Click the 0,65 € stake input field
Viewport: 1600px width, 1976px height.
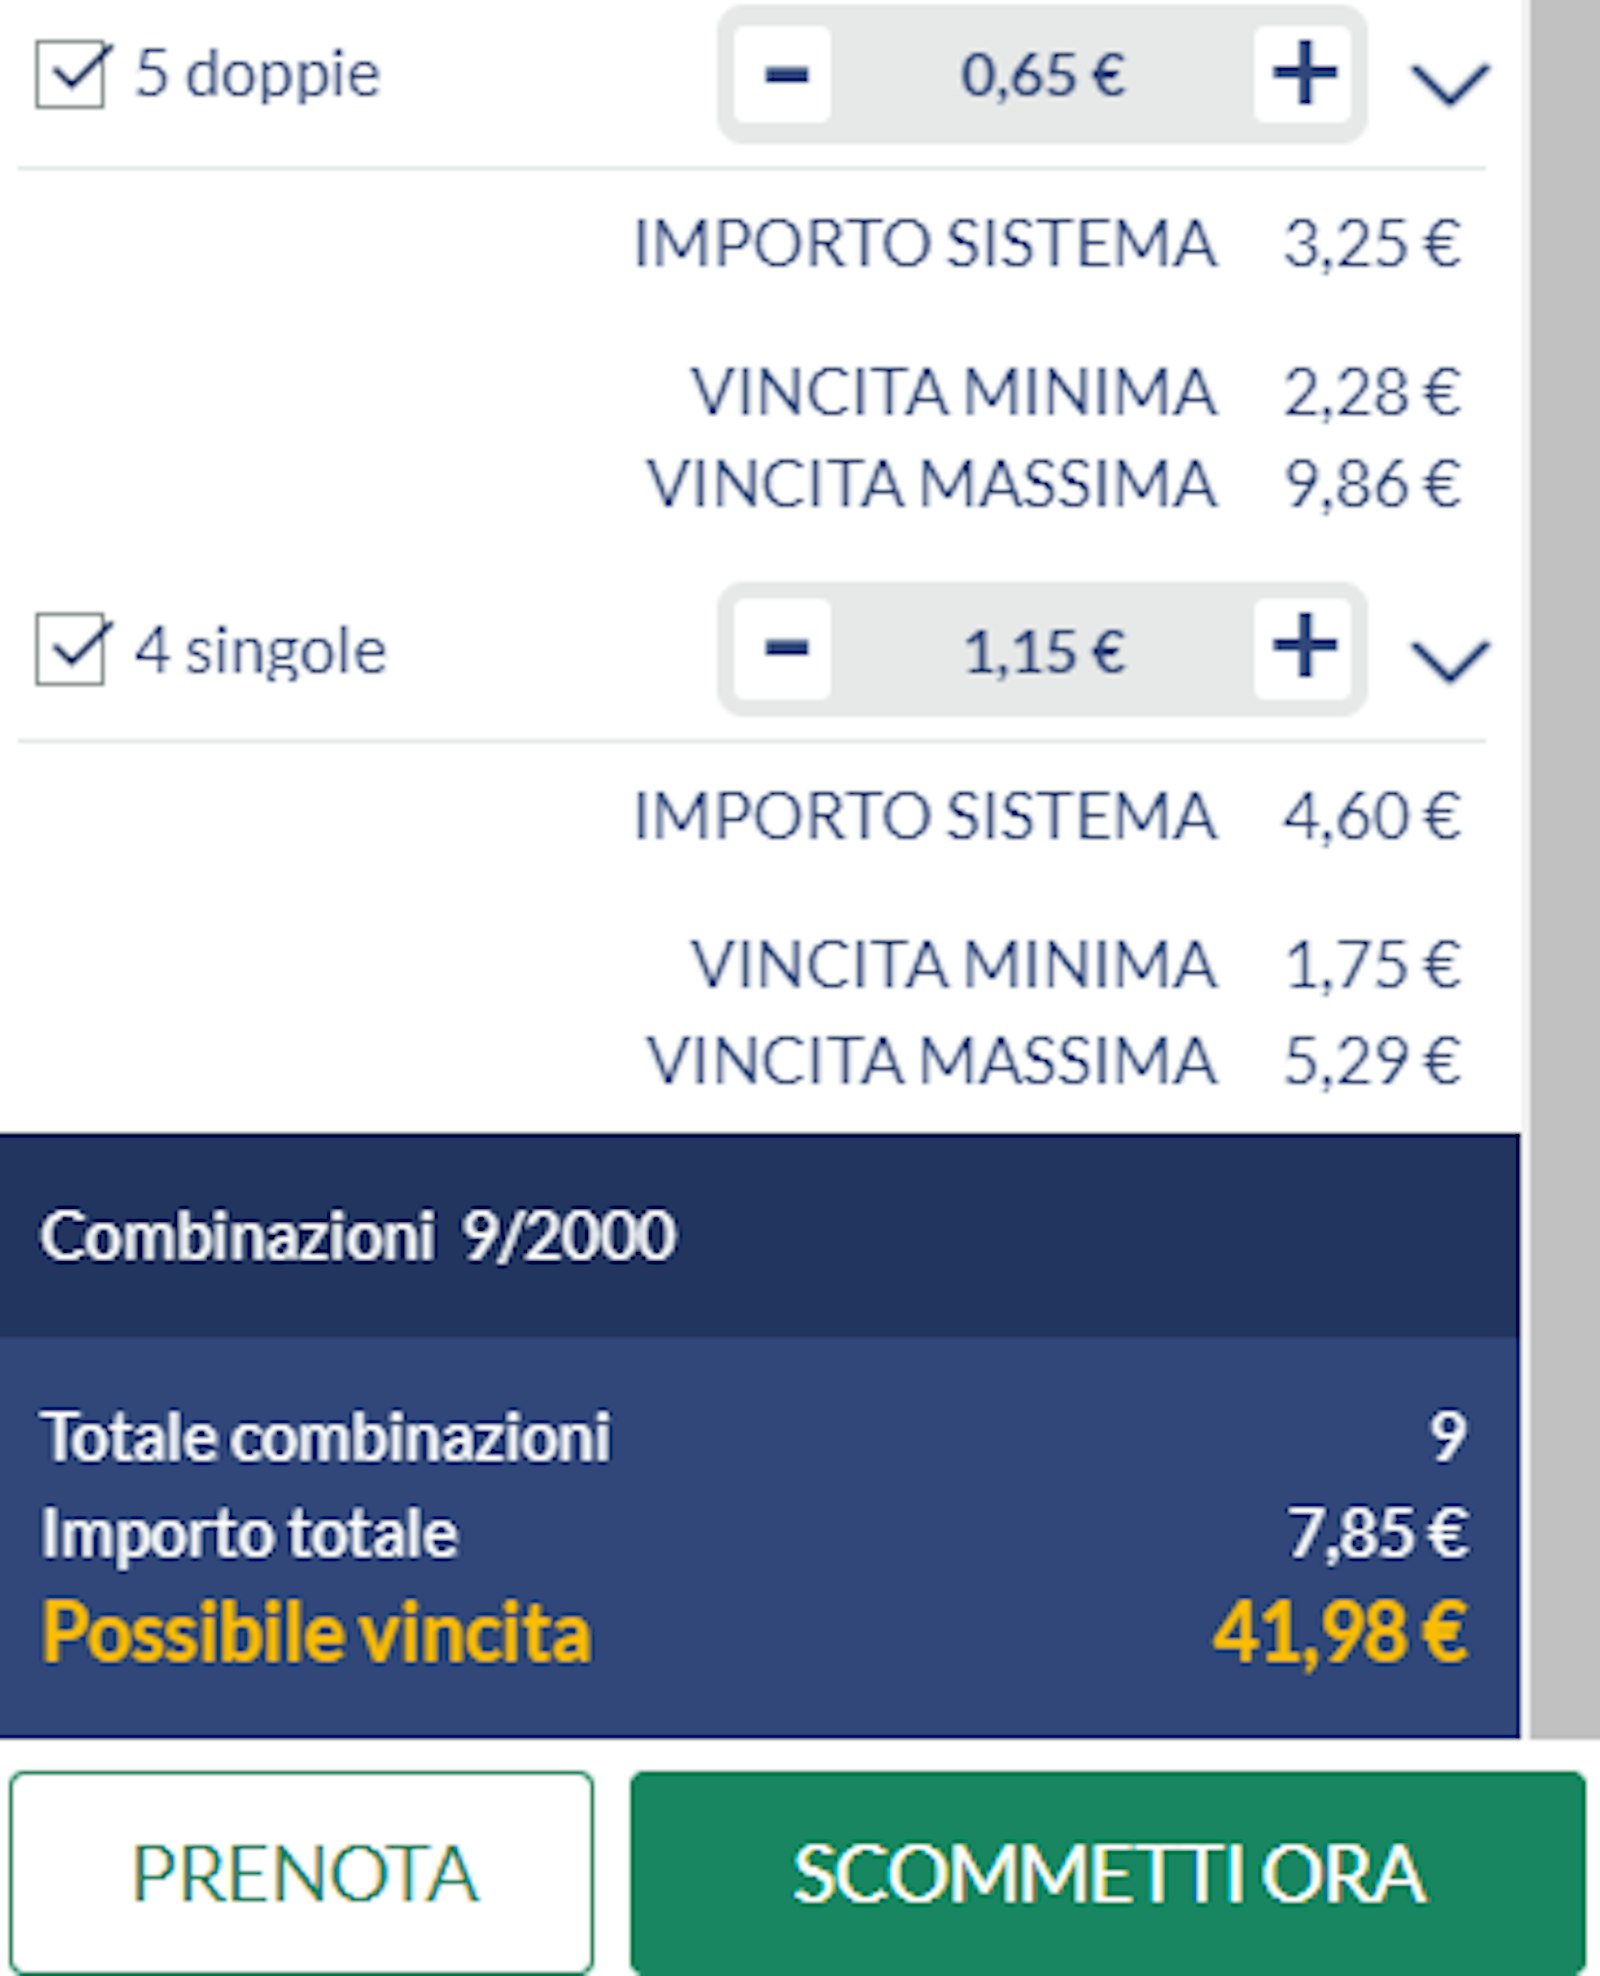point(1042,75)
